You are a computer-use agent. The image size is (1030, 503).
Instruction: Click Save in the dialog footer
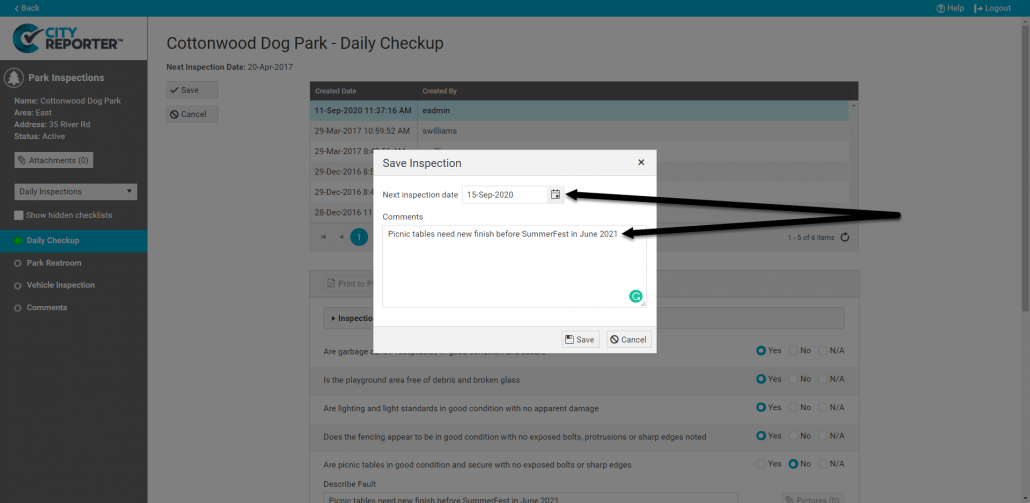click(580, 340)
